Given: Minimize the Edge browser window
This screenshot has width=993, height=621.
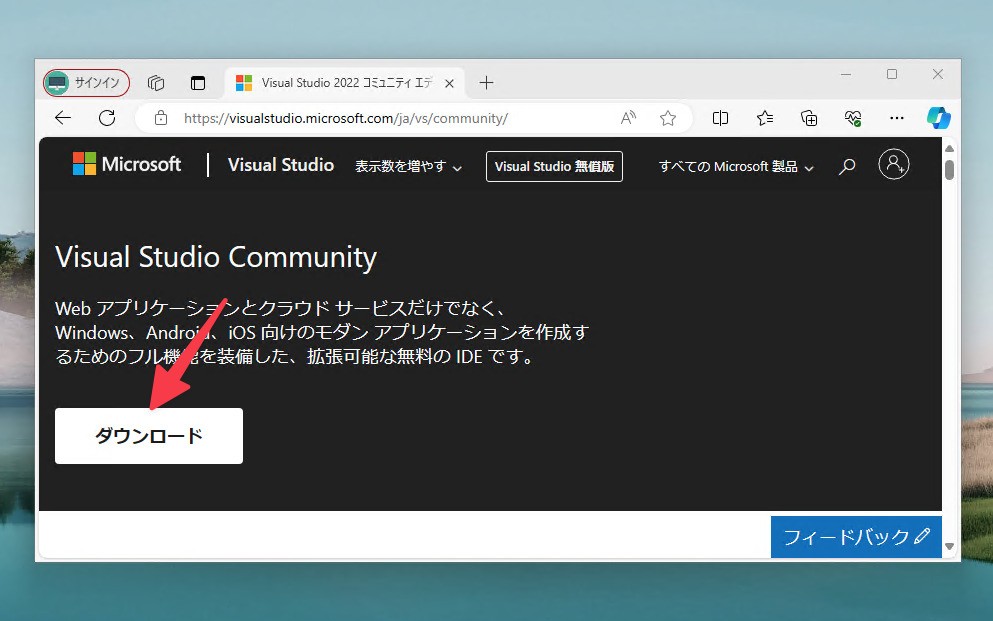Looking at the screenshot, I should point(845,75).
